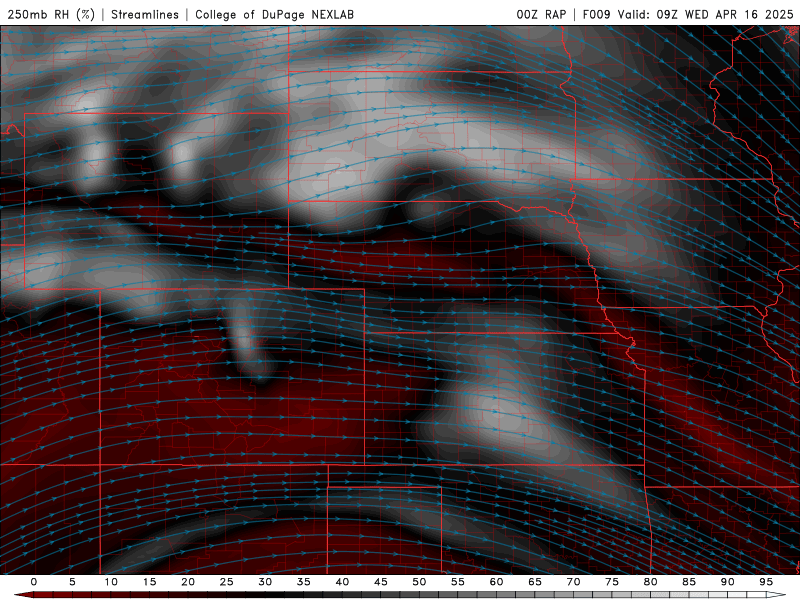Click the '60' value on the color scale

(x=496, y=582)
